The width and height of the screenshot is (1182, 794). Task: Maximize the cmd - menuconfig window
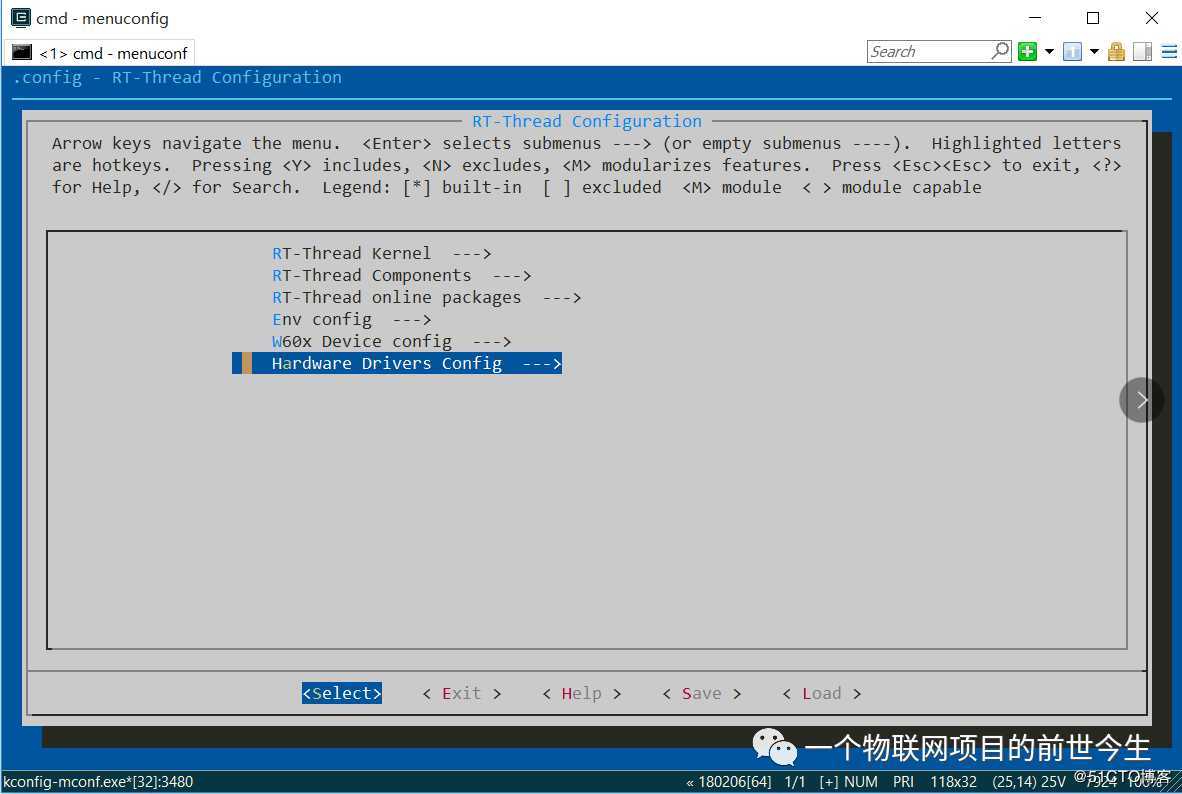click(x=1093, y=17)
